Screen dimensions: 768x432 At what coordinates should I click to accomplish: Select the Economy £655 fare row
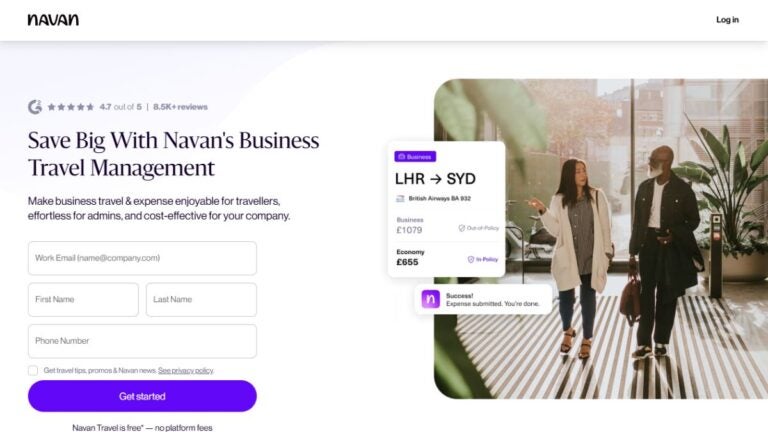tap(446, 258)
